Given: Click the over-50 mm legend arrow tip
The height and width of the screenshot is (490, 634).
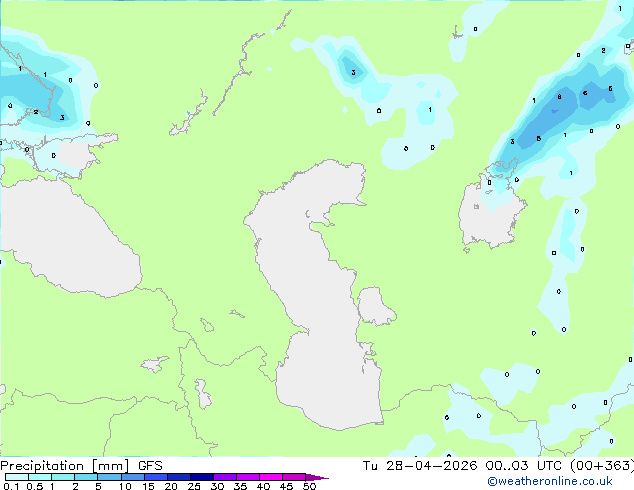Looking at the screenshot, I should [x=317, y=477].
